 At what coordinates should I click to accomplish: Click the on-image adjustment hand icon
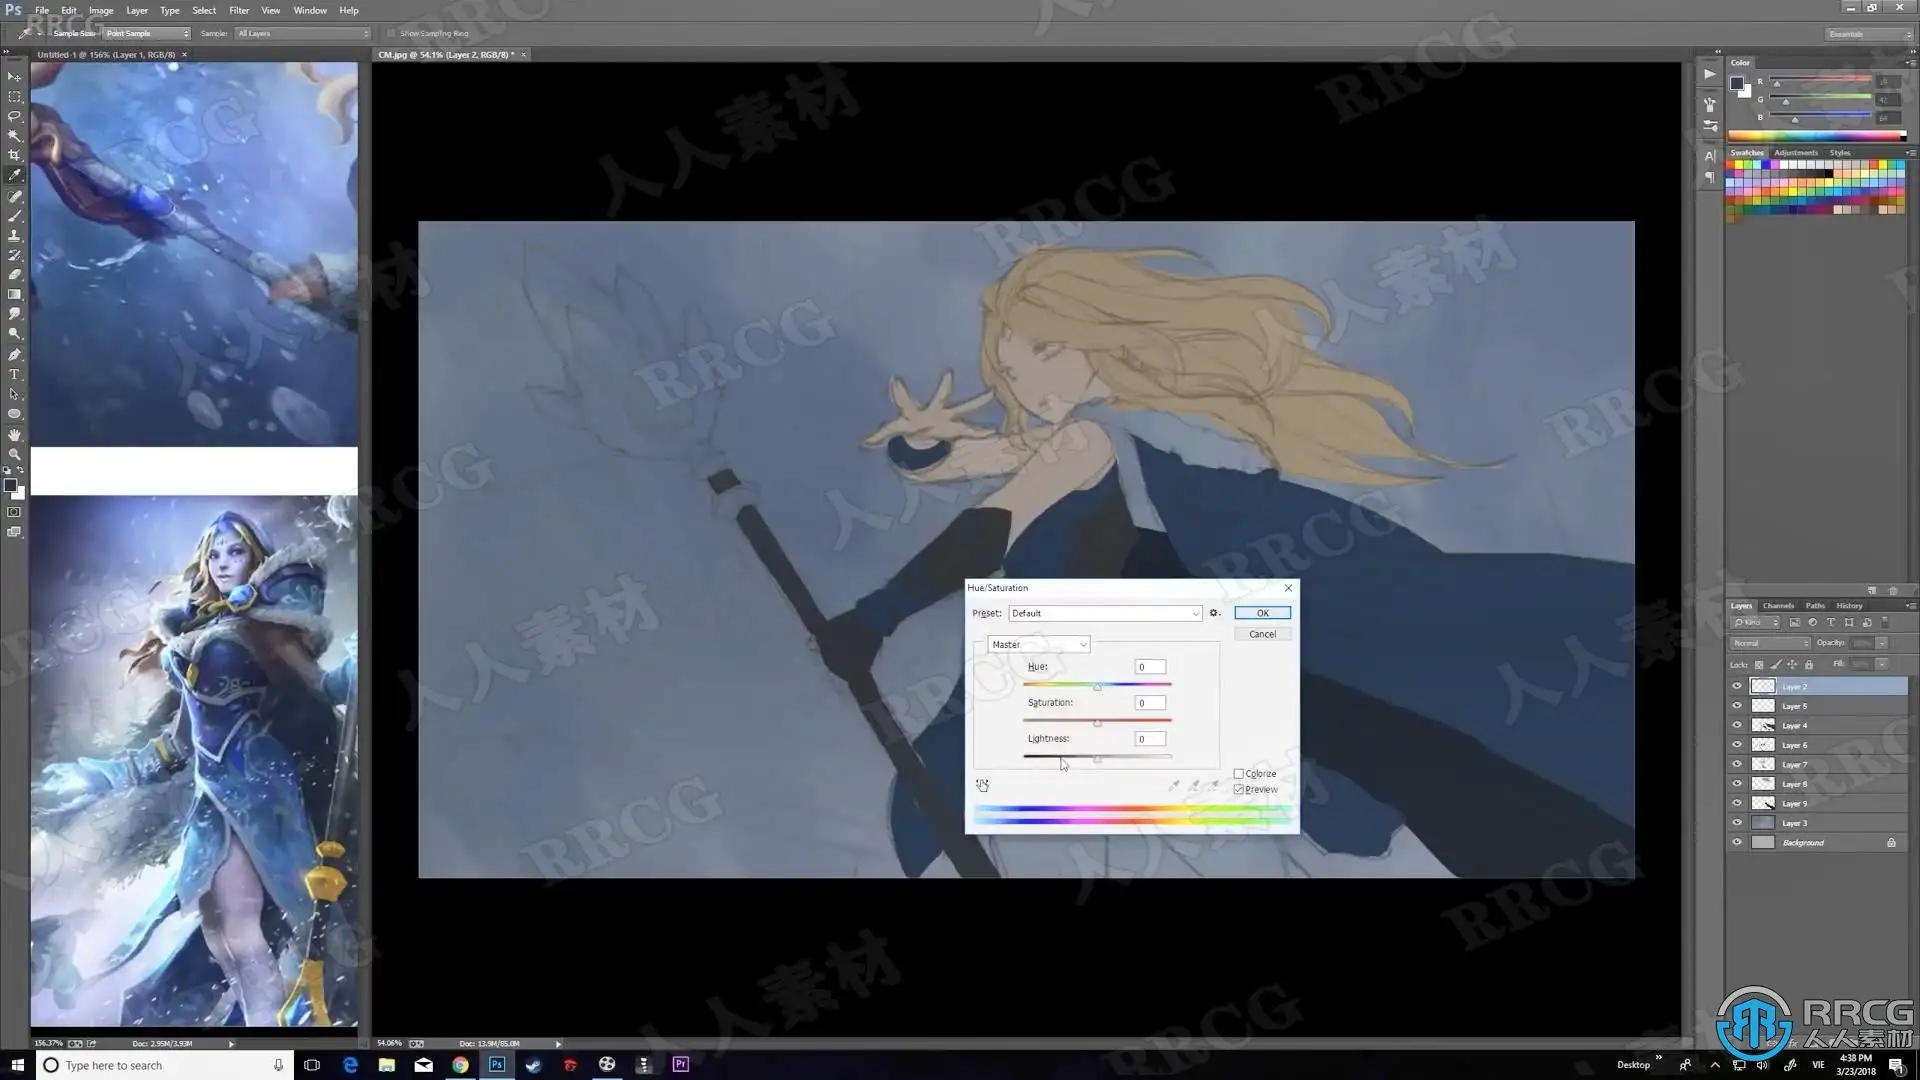point(982,785)
